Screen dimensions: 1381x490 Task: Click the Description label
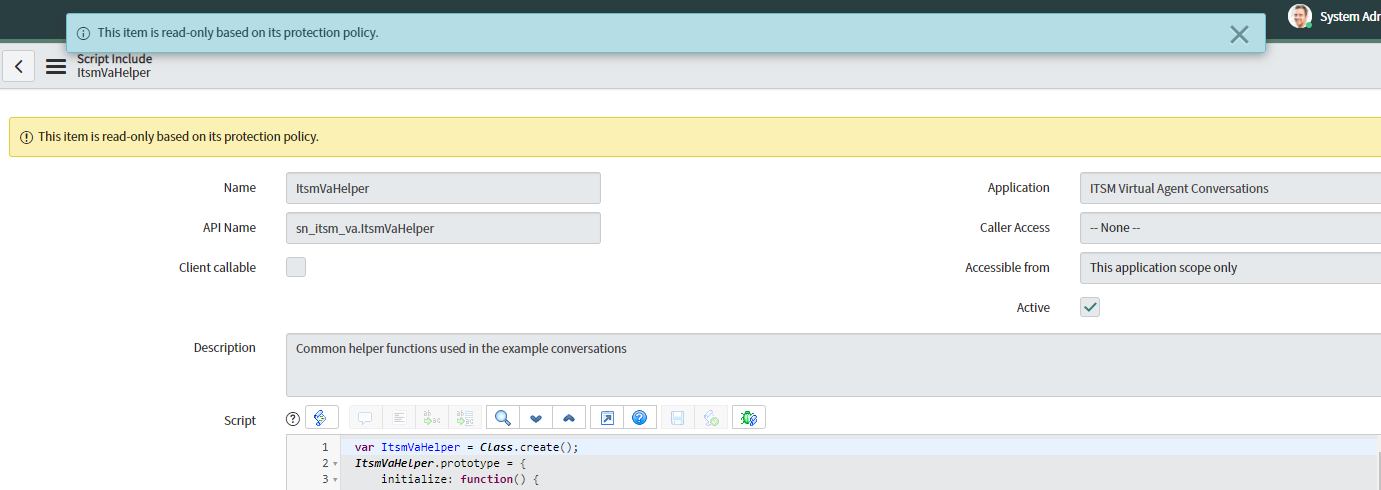click(225, 347)
